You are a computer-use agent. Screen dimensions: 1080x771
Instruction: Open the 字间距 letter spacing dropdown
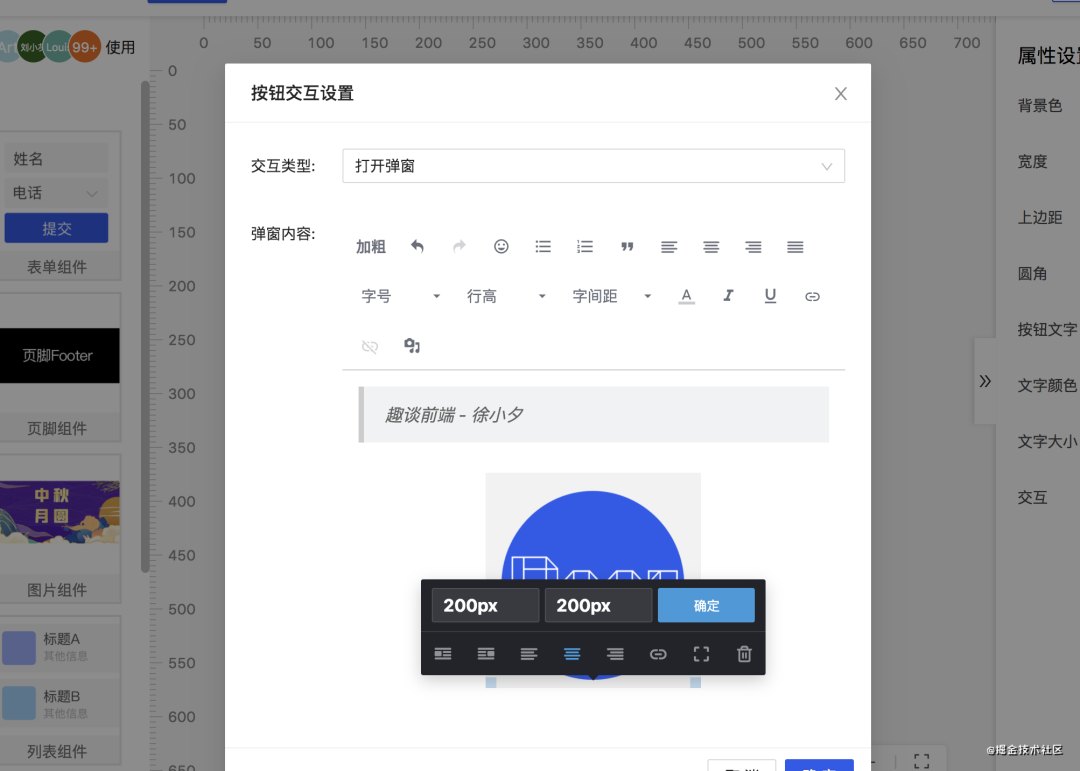[x=611, y=296]
